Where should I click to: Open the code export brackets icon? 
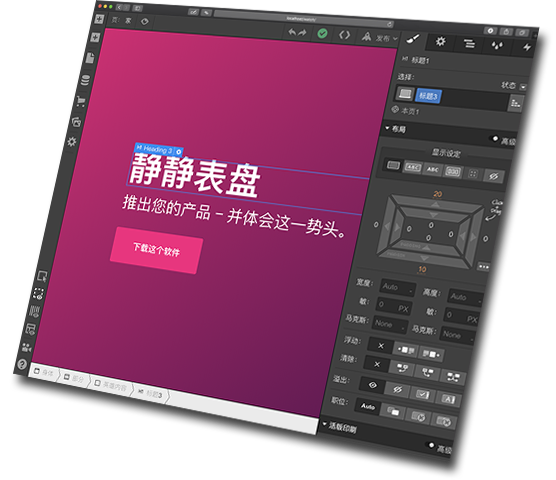pyautogui.click(x=344, y=35)
